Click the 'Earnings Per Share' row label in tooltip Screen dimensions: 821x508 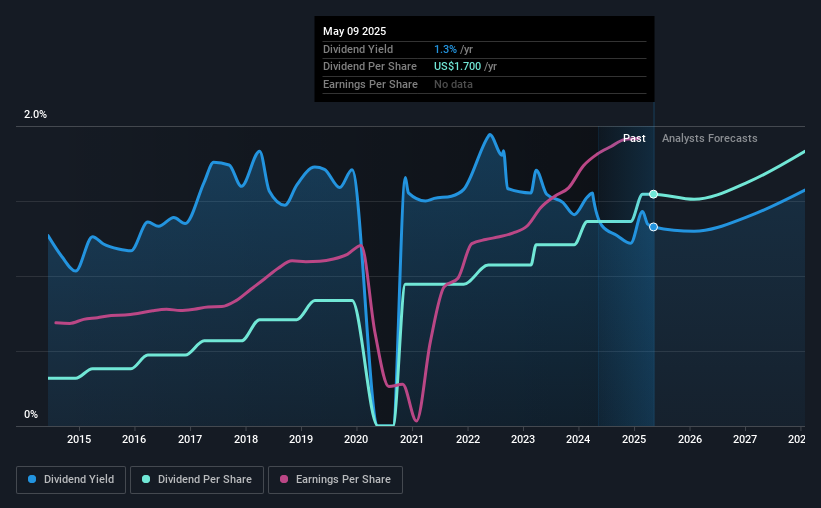coord(370,84)
